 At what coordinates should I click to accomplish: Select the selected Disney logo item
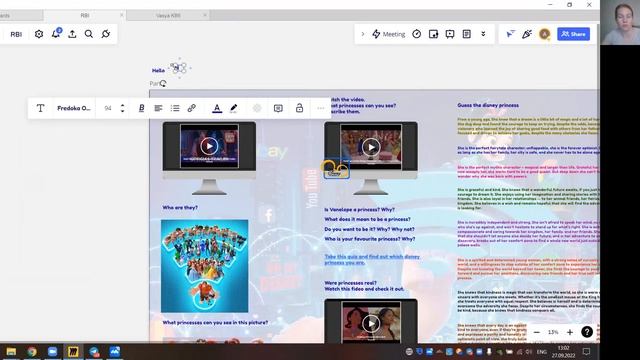point(336,169)
